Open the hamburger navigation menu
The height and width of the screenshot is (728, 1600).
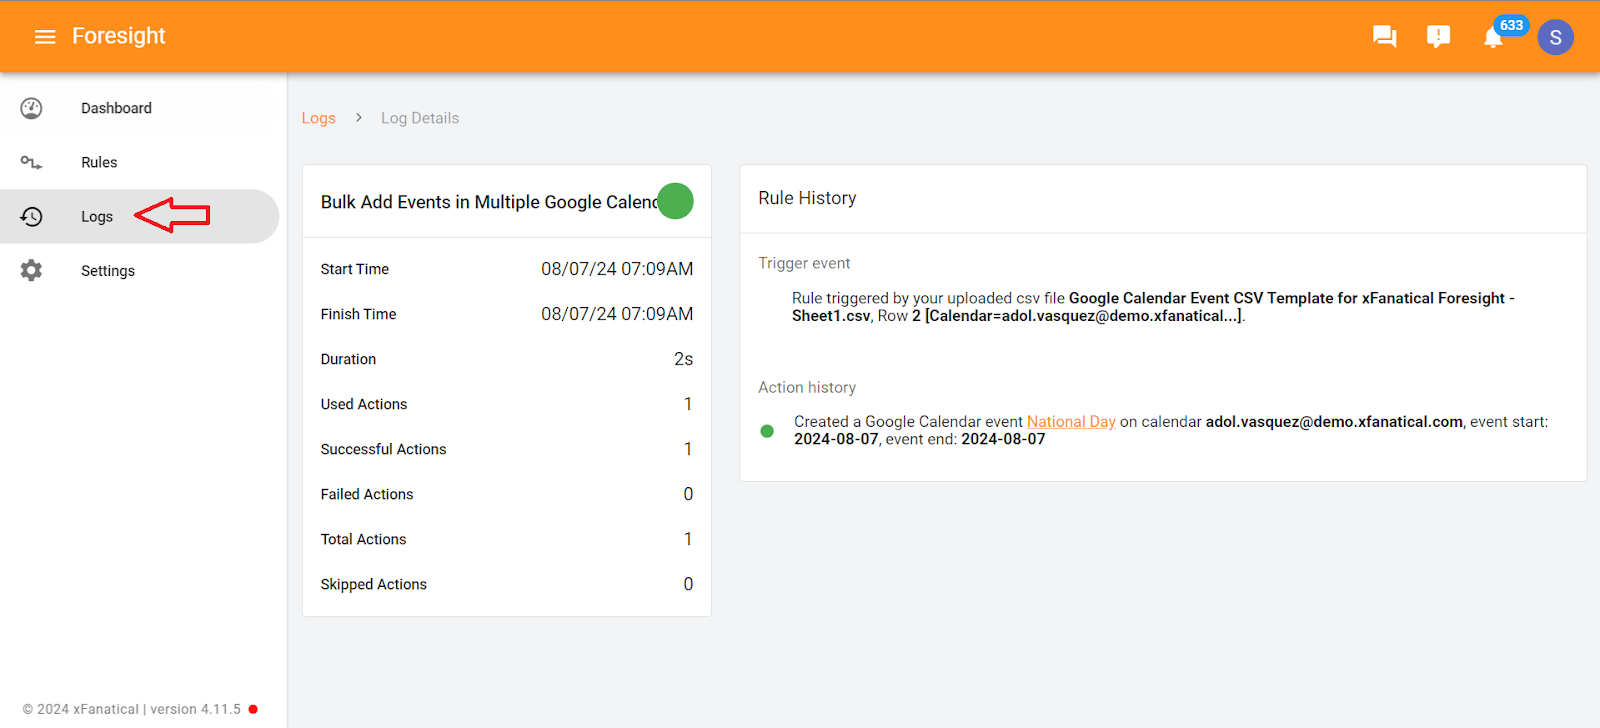[x=45, y=37]
